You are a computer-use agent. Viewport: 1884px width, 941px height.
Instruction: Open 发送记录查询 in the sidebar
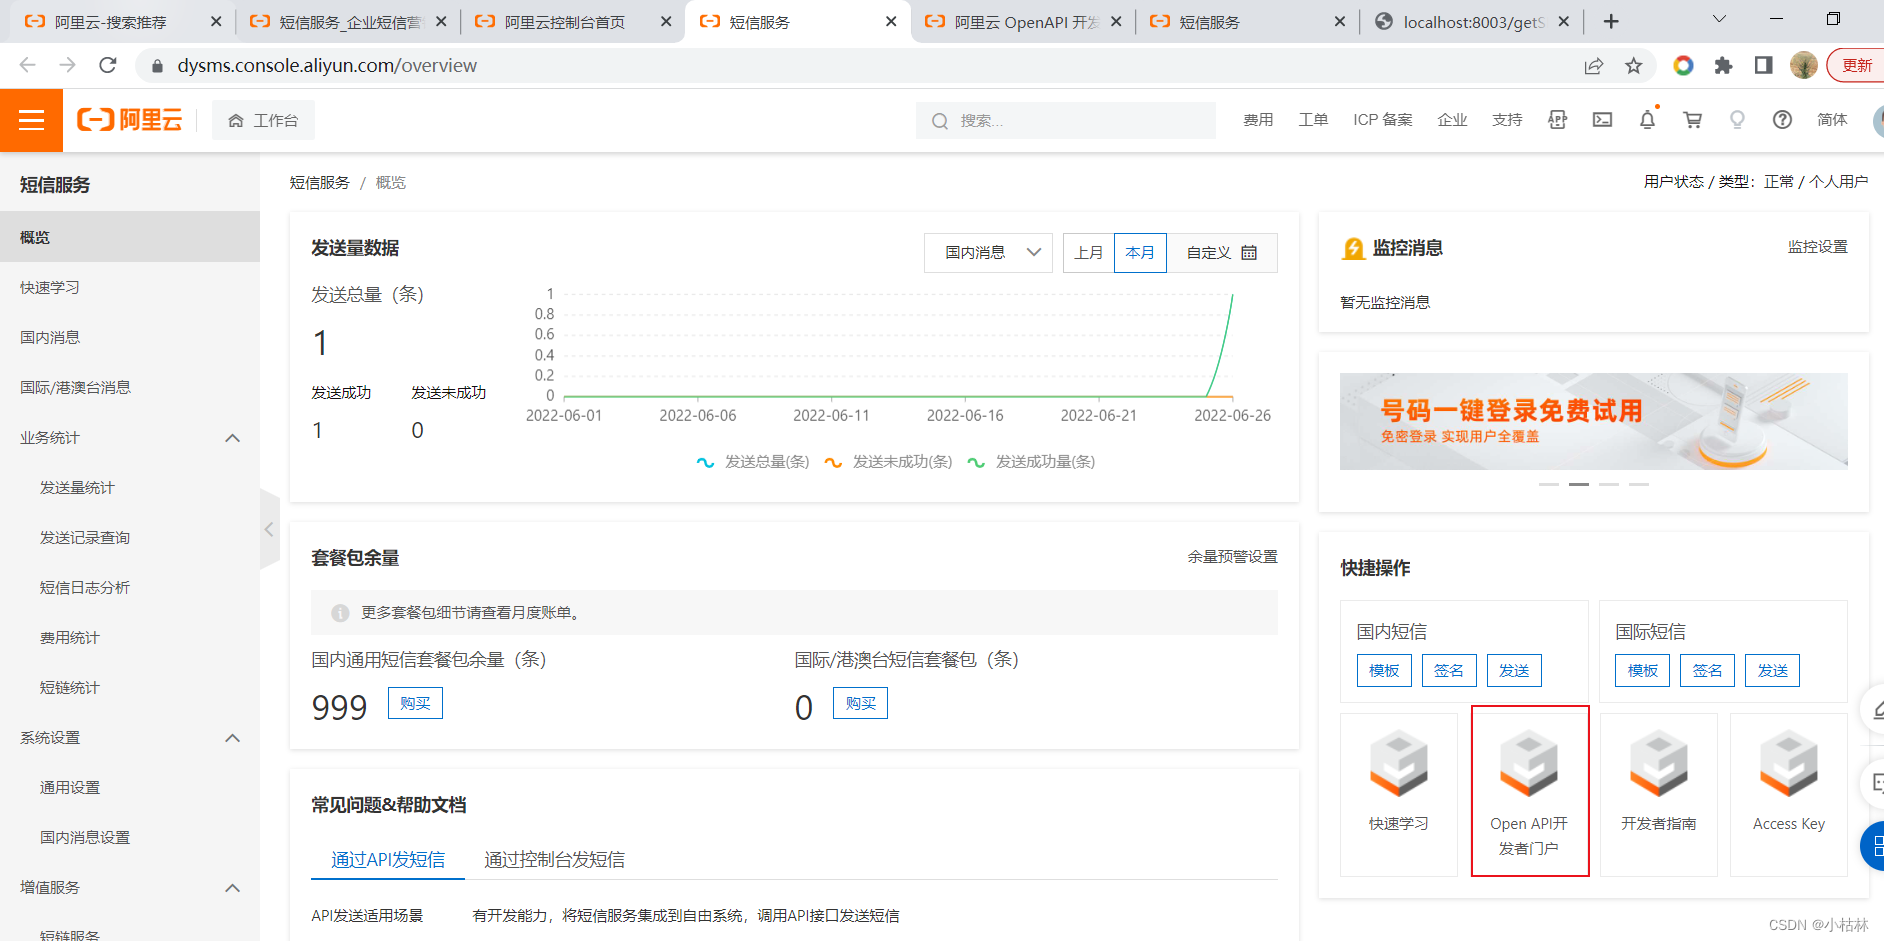[x=85, y=538]
